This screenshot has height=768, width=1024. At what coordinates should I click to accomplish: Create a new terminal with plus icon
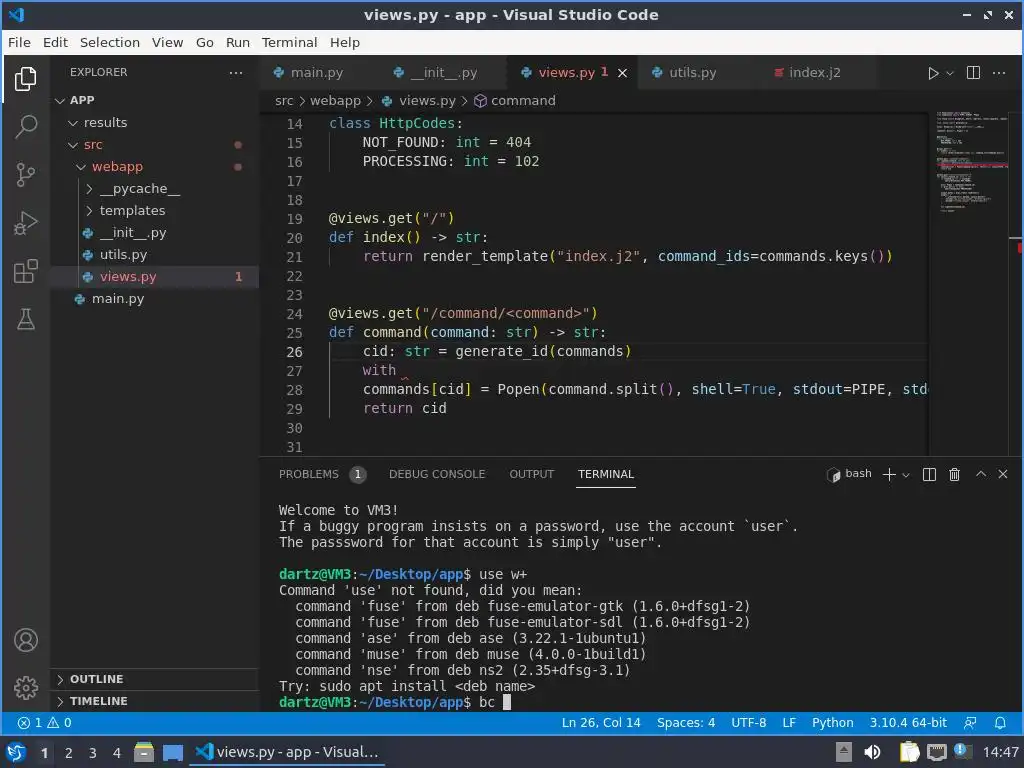pos(889,475)
